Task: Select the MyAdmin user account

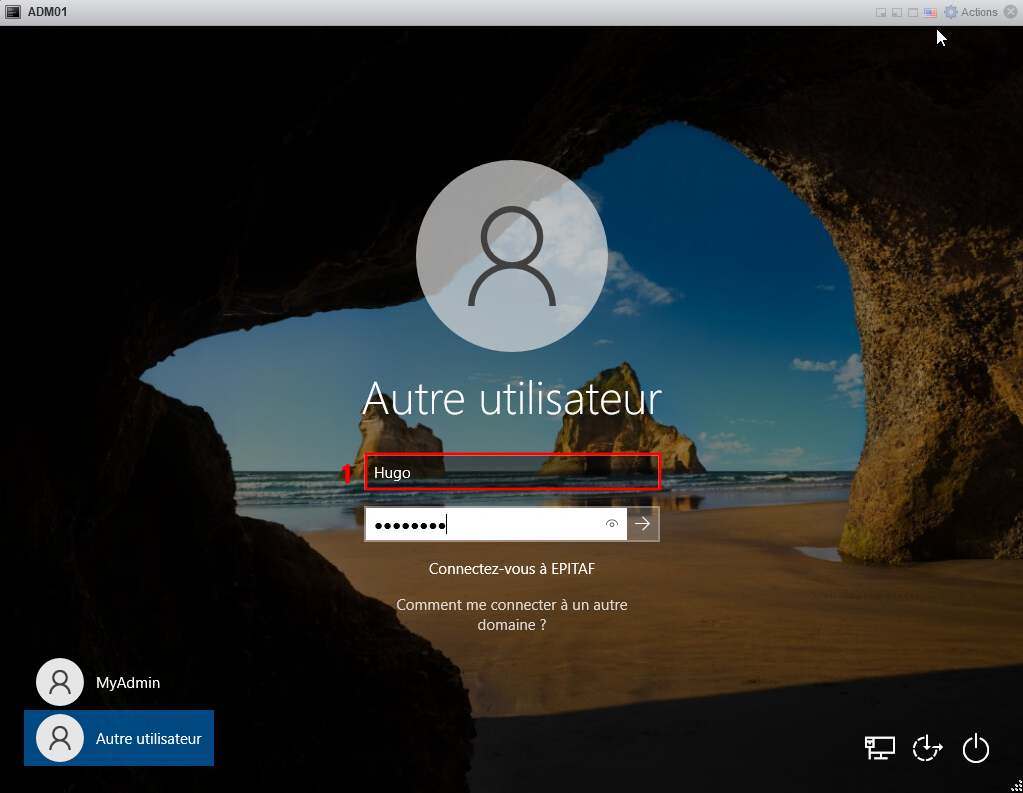Action: 97,682
